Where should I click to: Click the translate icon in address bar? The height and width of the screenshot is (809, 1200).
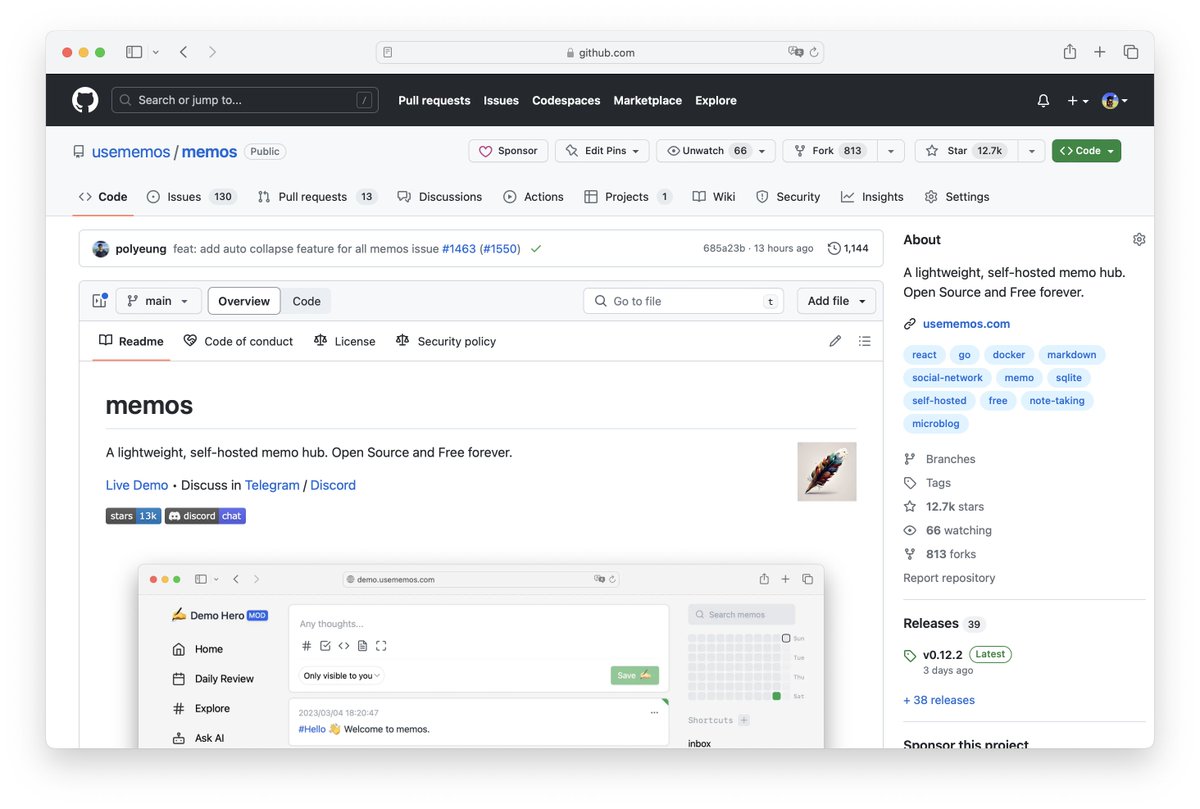click(x=796, y=52)
